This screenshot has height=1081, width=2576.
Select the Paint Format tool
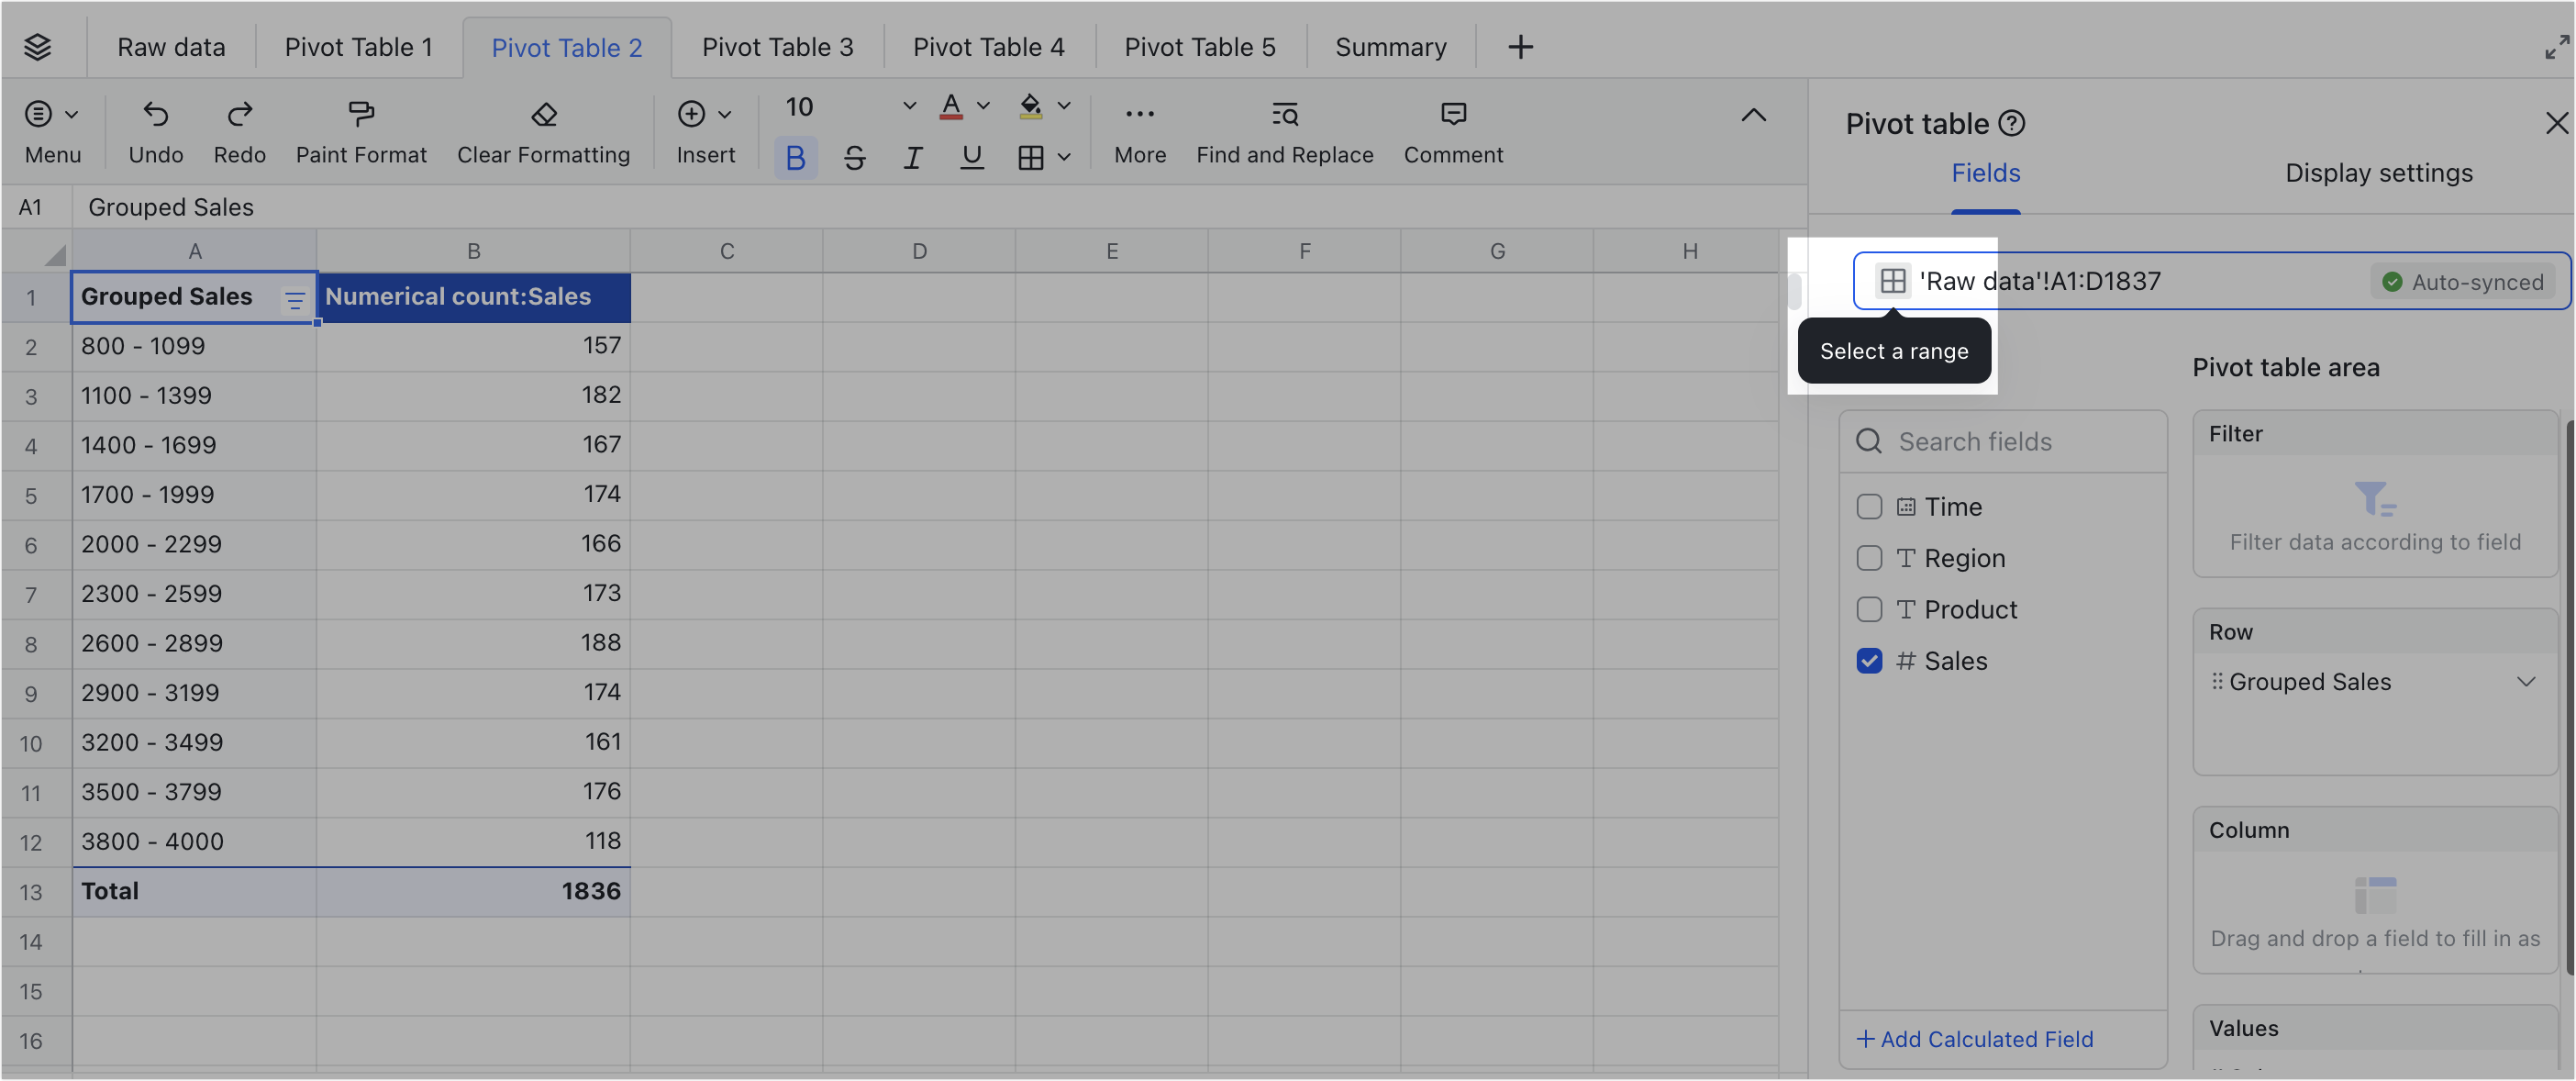pyautogui.click(x=360, y=114)
